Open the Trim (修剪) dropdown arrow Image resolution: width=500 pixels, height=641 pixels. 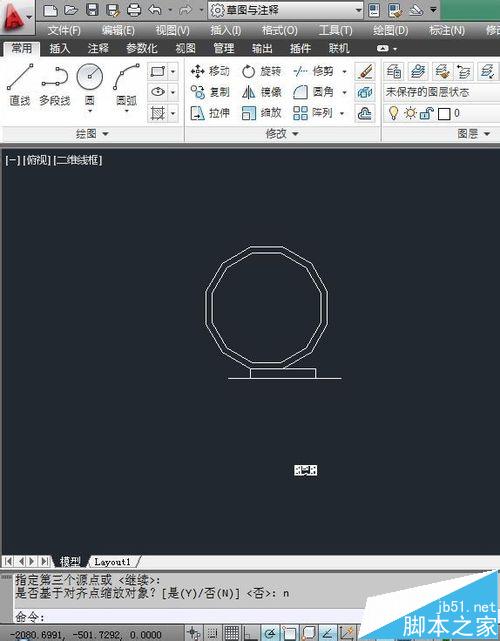[344, 72]
